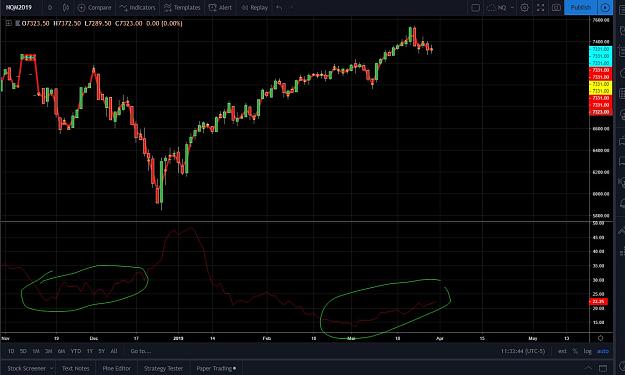The height and width of the screenshot is (375, 625).
Task: Switch to the Stock Screener tab
Action: pyautogui.click(x=27, y=369)
